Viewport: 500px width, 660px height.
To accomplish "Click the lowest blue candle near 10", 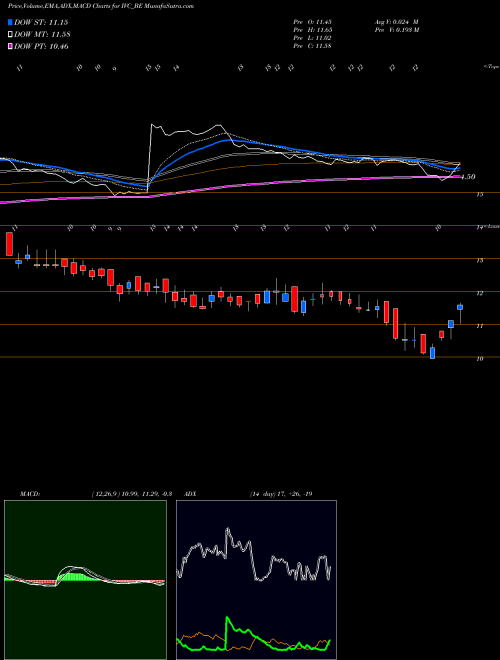I will 432,353.
